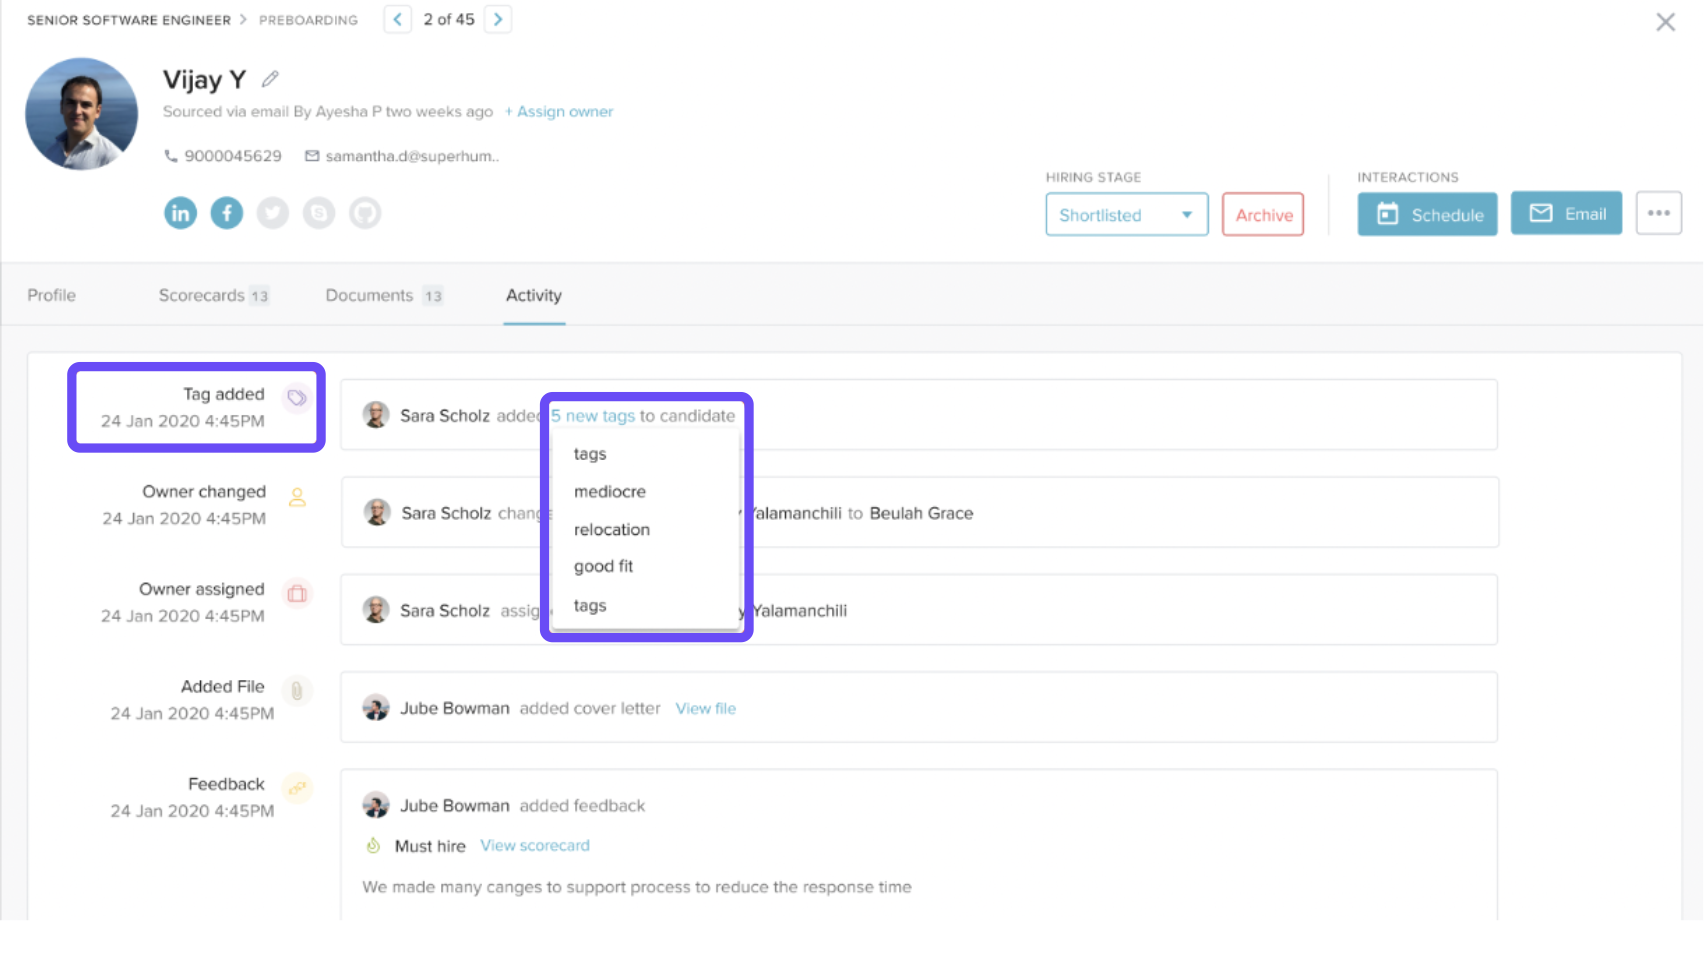Click the paperclip icon beside Added File

point(297,690)
